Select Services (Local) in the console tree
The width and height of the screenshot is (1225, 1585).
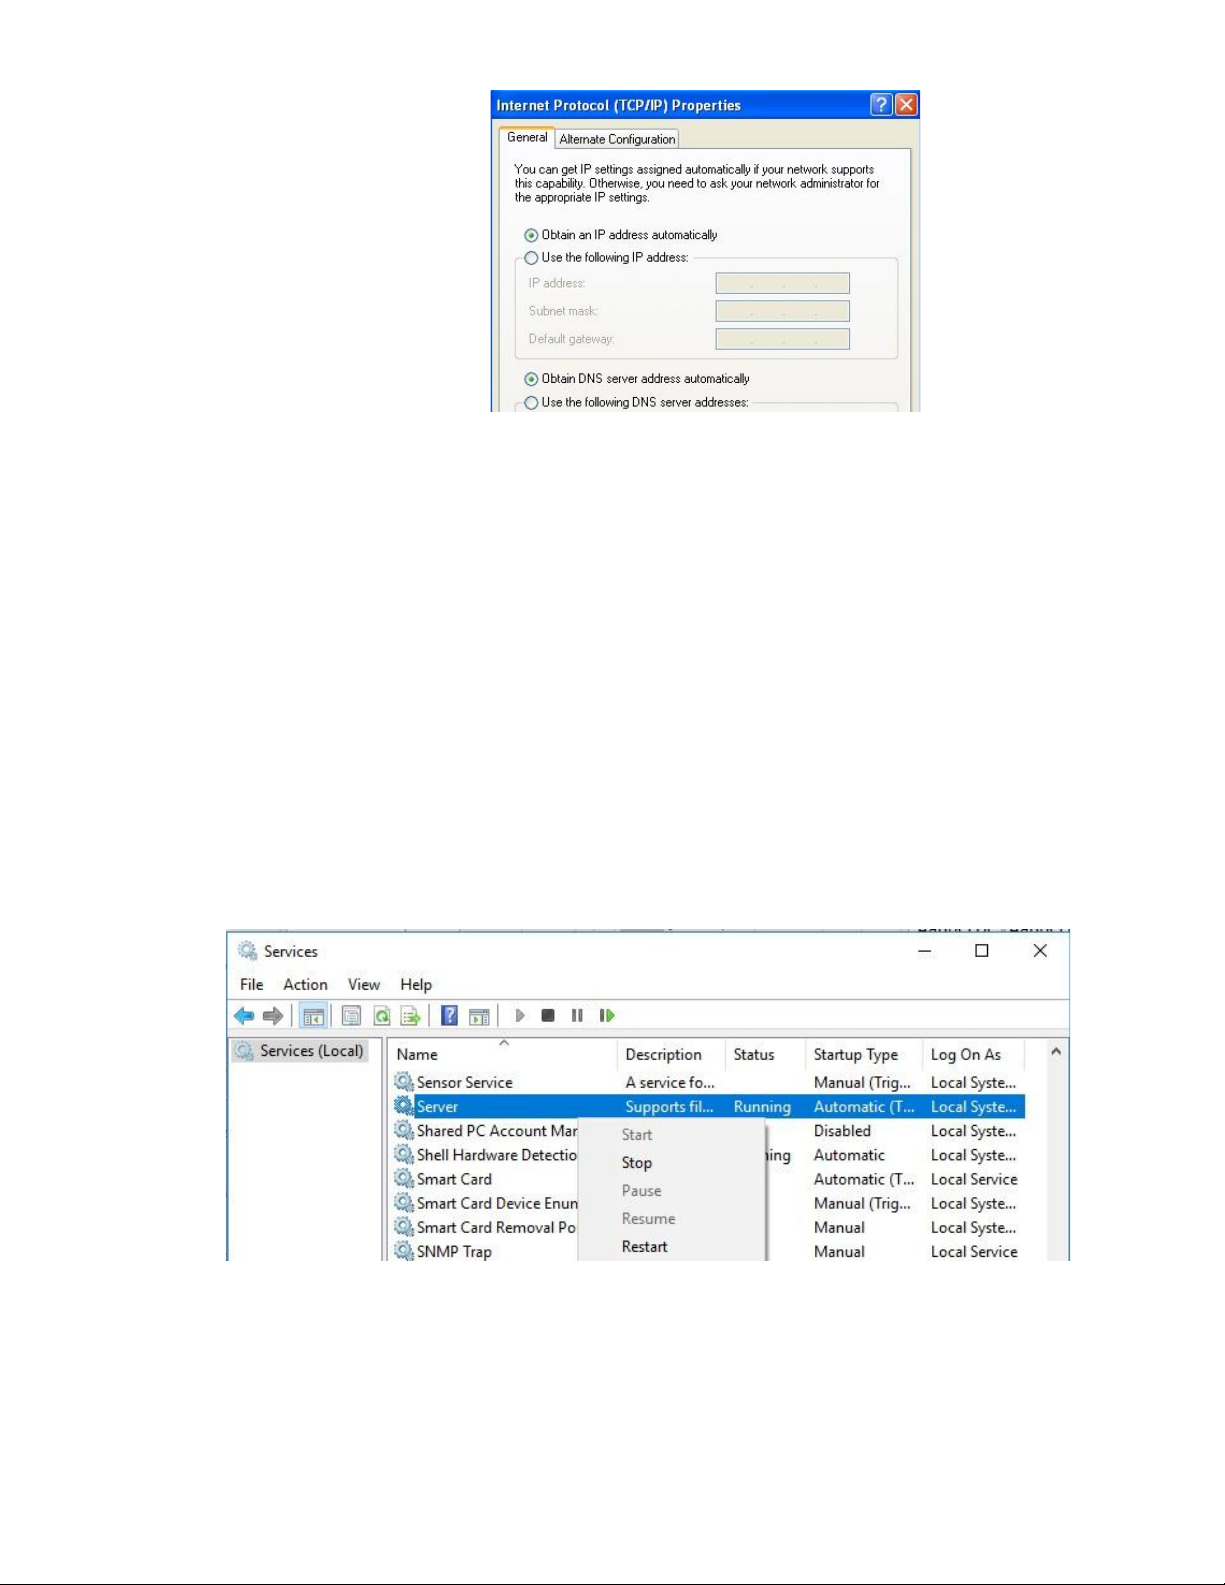pos(311,1051)
